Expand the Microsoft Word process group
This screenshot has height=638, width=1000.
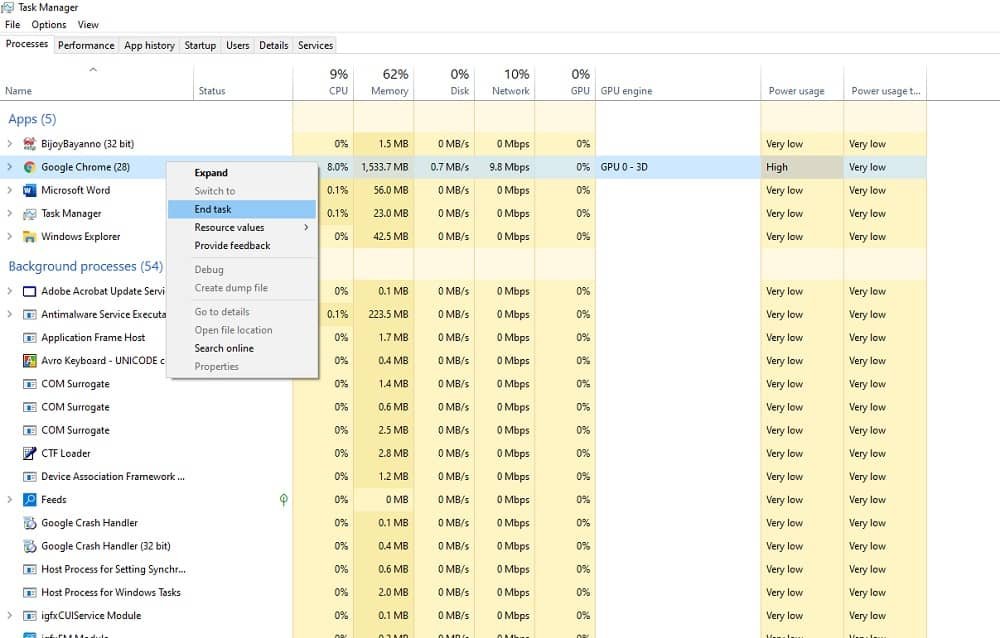coord(10,190)
